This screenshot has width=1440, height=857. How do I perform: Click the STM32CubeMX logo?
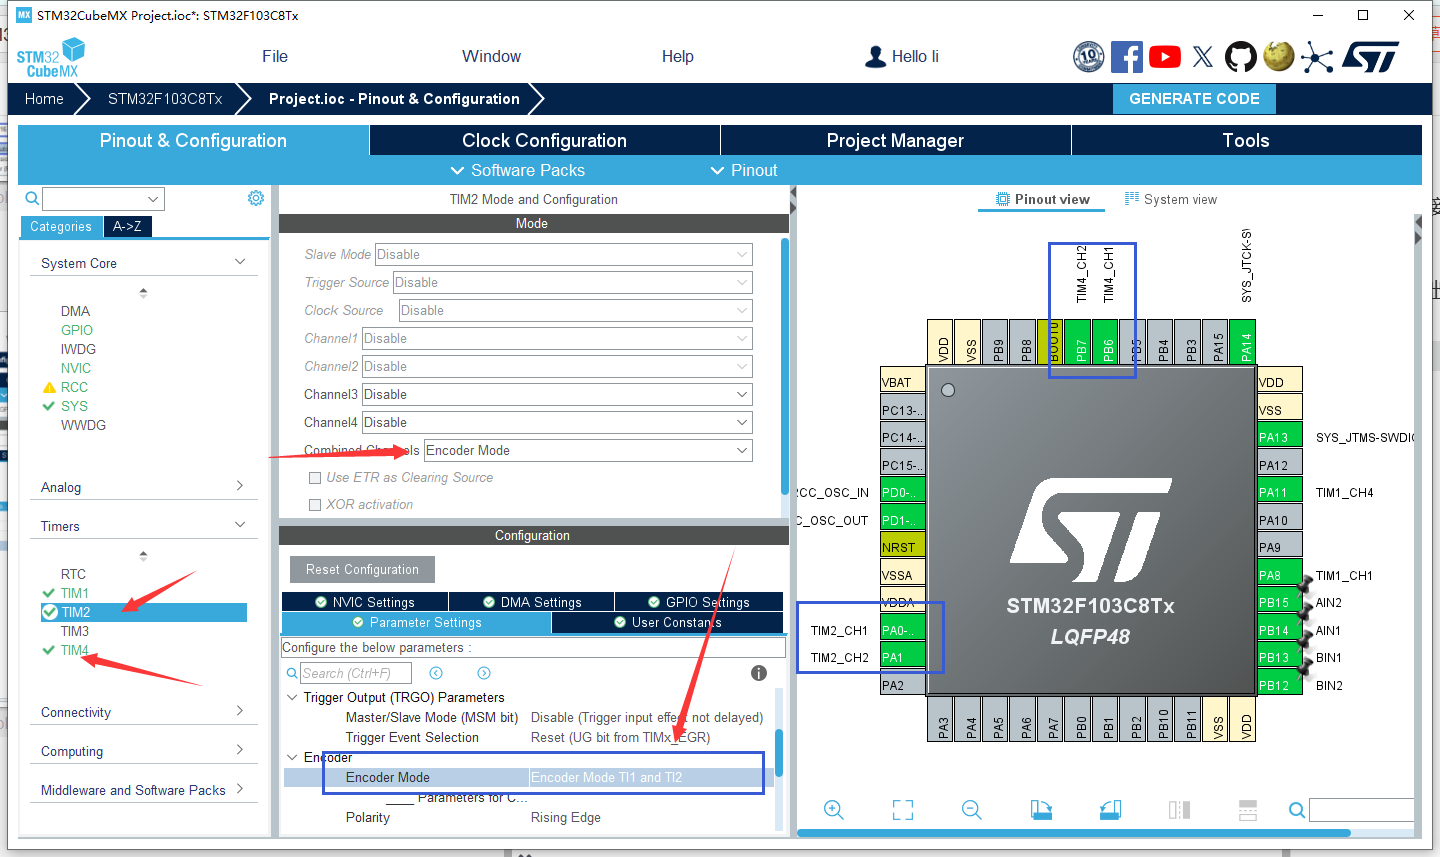coord(50,58)
